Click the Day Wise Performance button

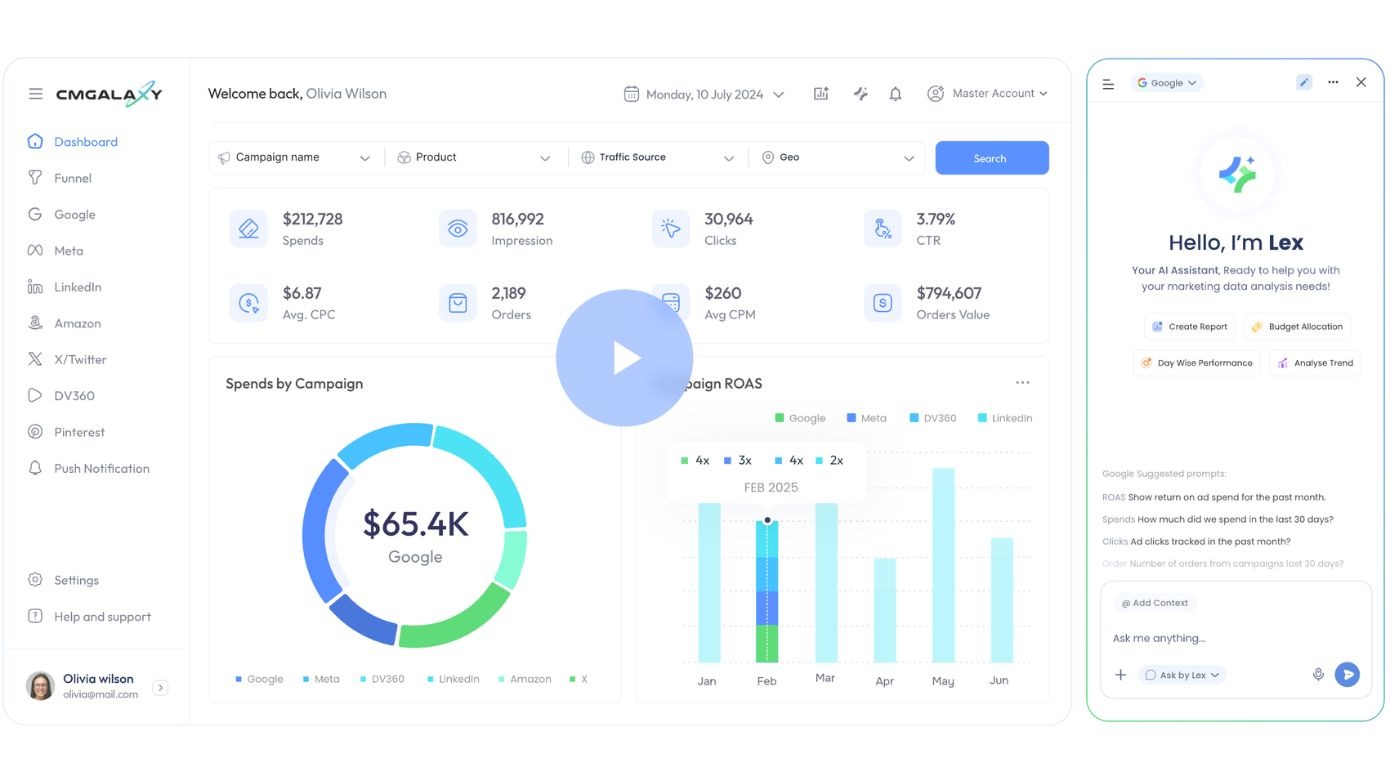1197,363
